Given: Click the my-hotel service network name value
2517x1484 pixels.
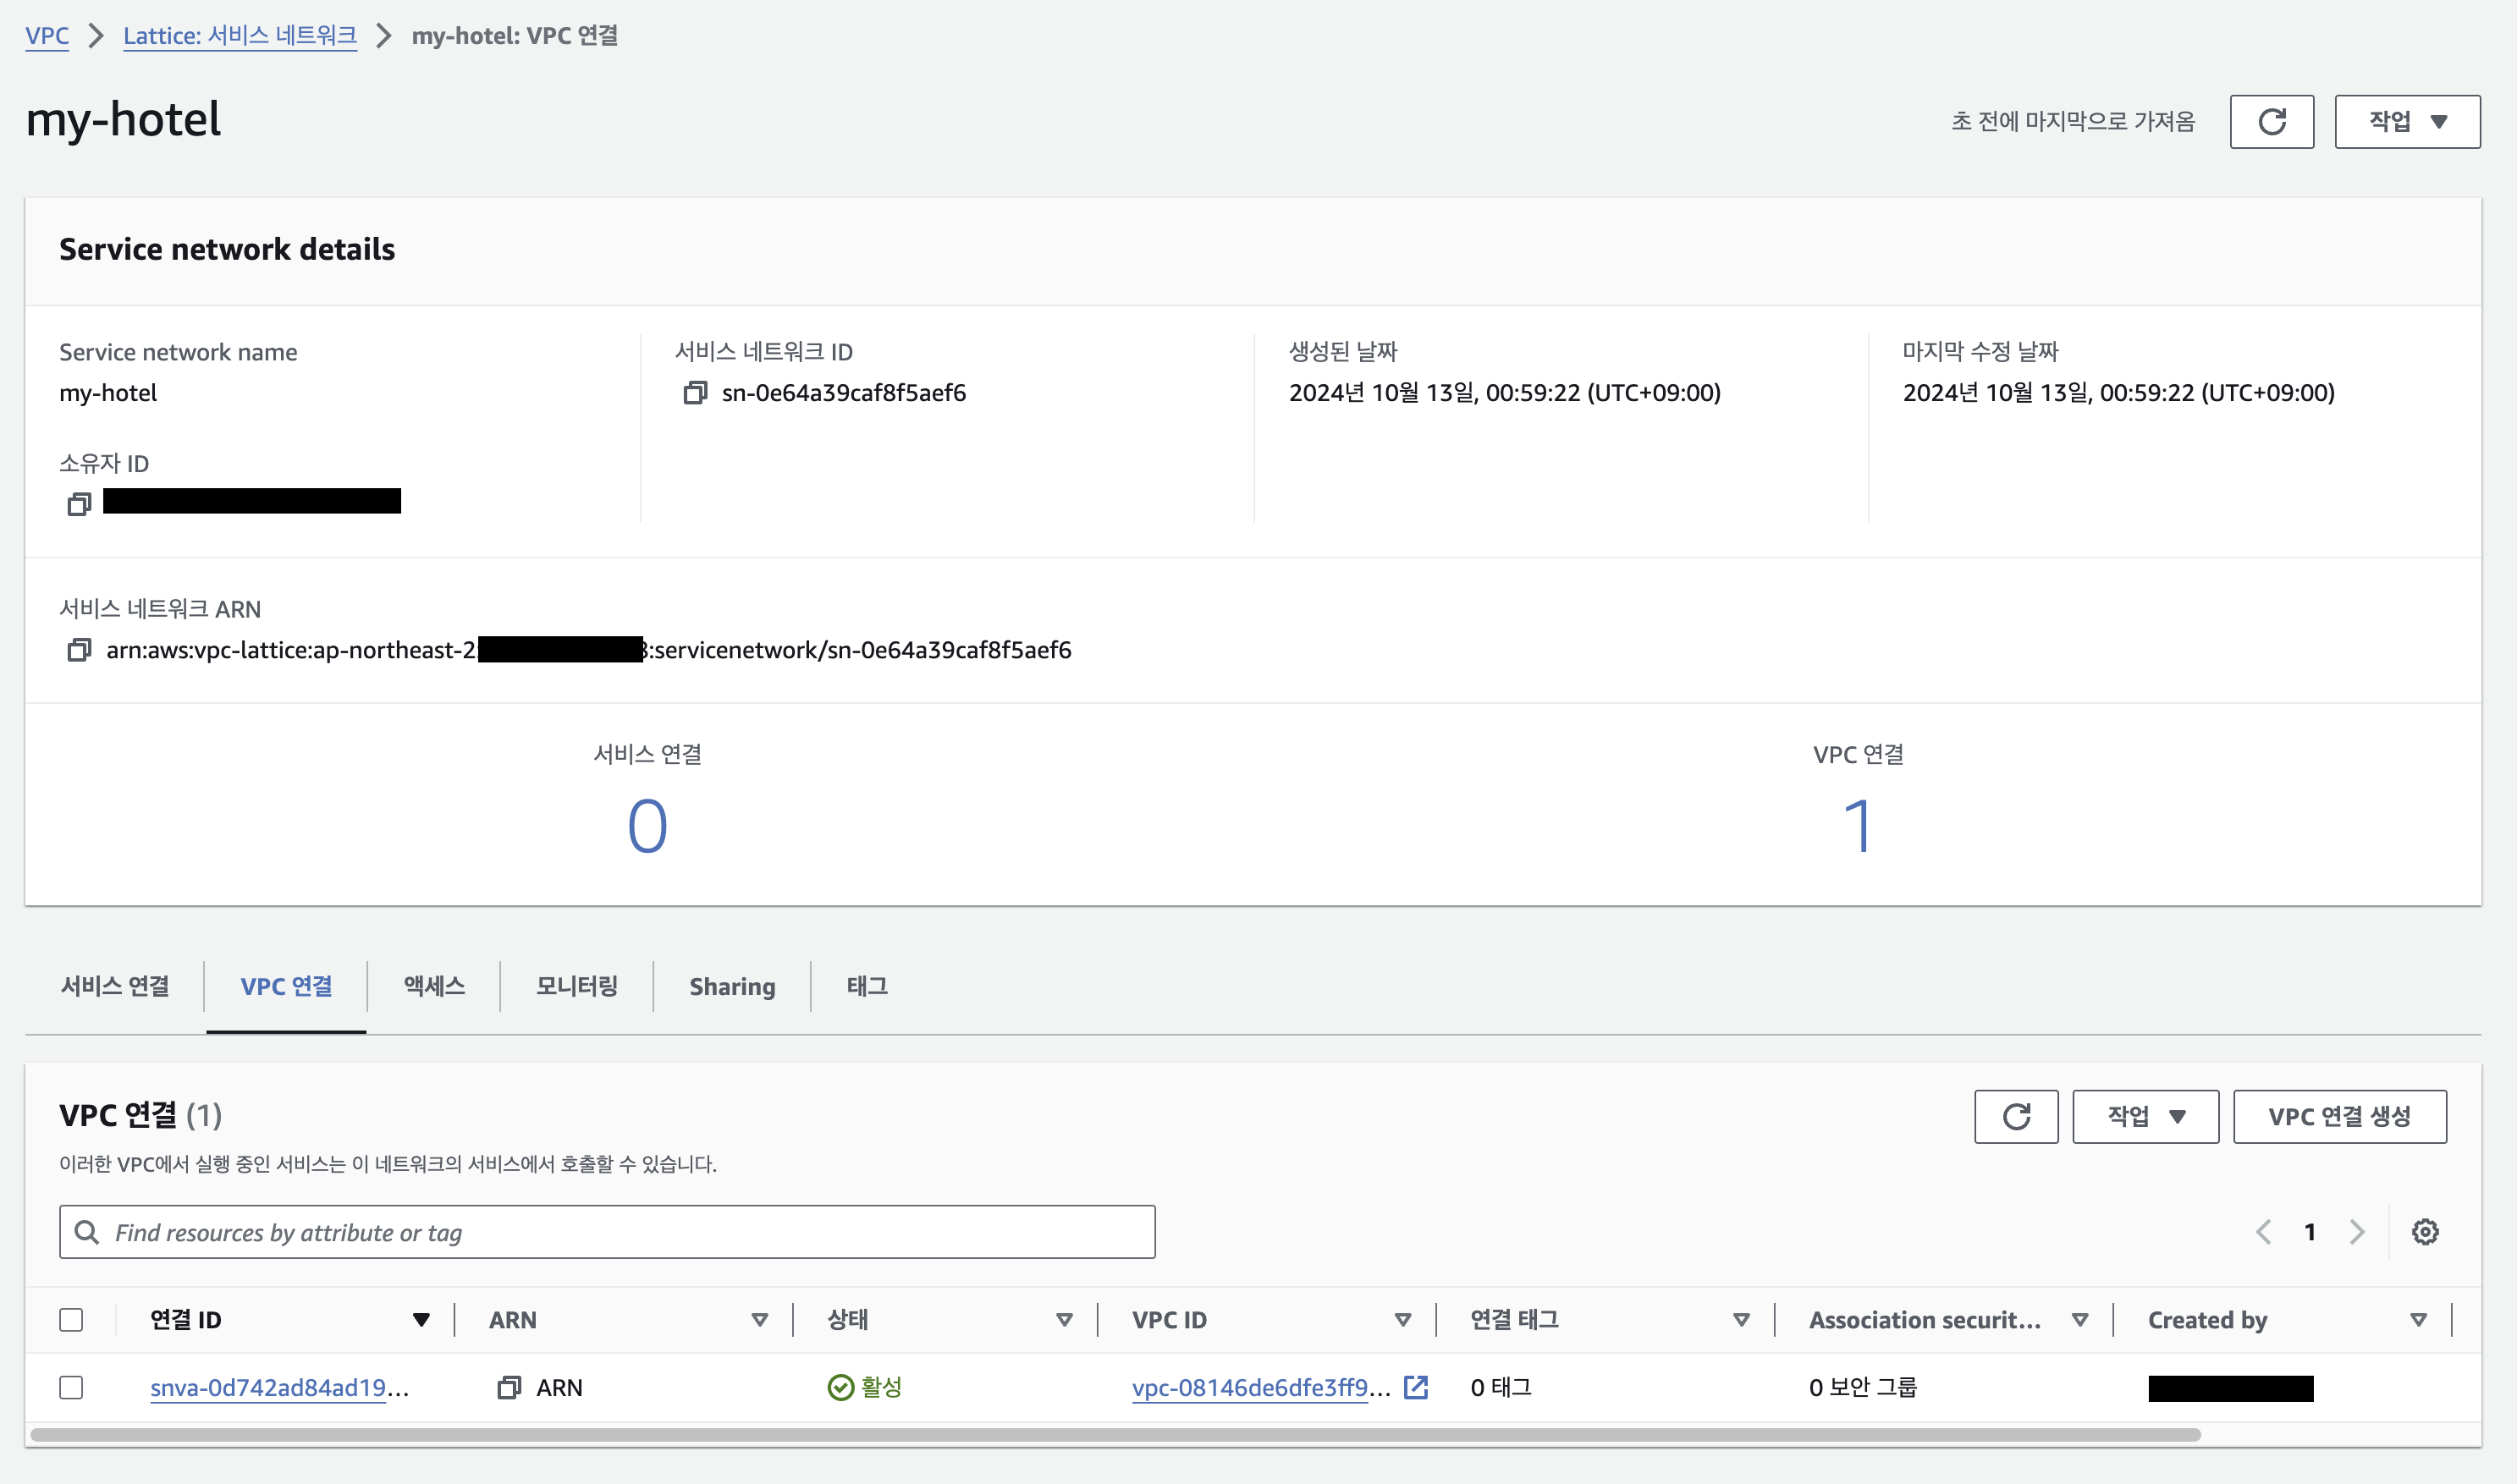Looking at the screenshot, I should [108, 393].
